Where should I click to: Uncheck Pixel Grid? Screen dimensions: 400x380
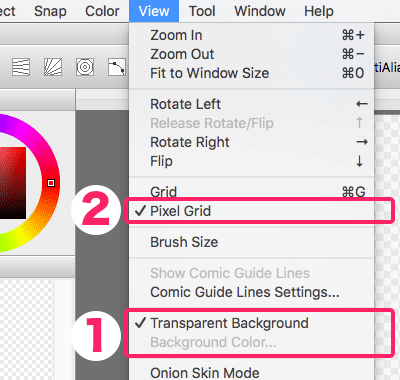[252, 211]
